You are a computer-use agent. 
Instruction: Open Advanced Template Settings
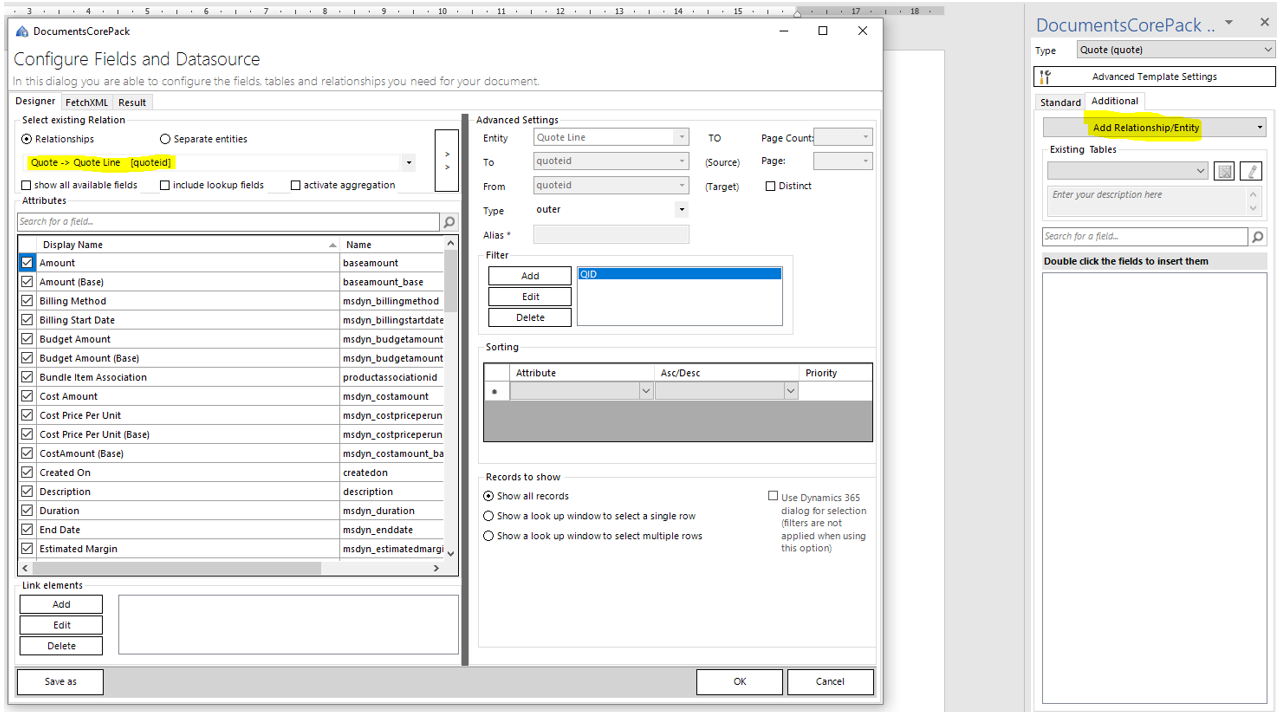(x=1155, y=77)
